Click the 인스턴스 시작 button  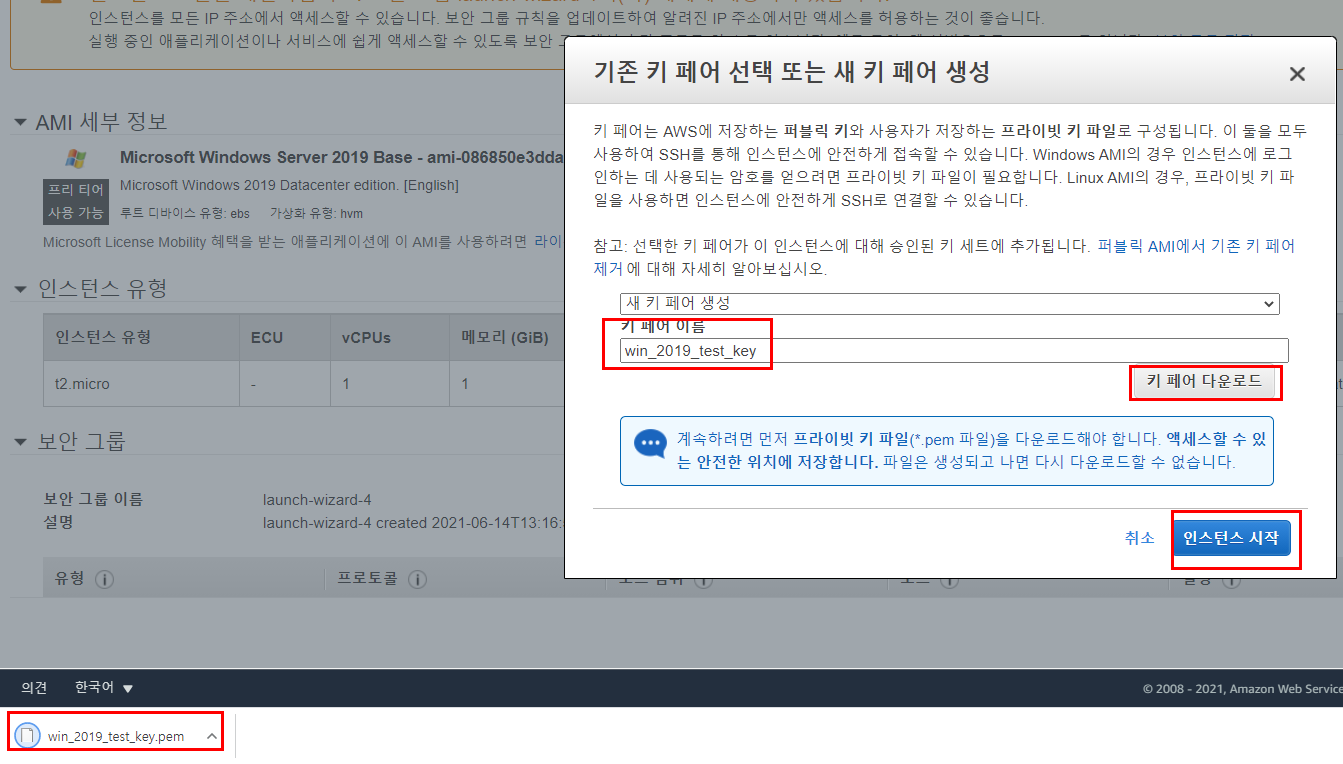(1231, 538)
